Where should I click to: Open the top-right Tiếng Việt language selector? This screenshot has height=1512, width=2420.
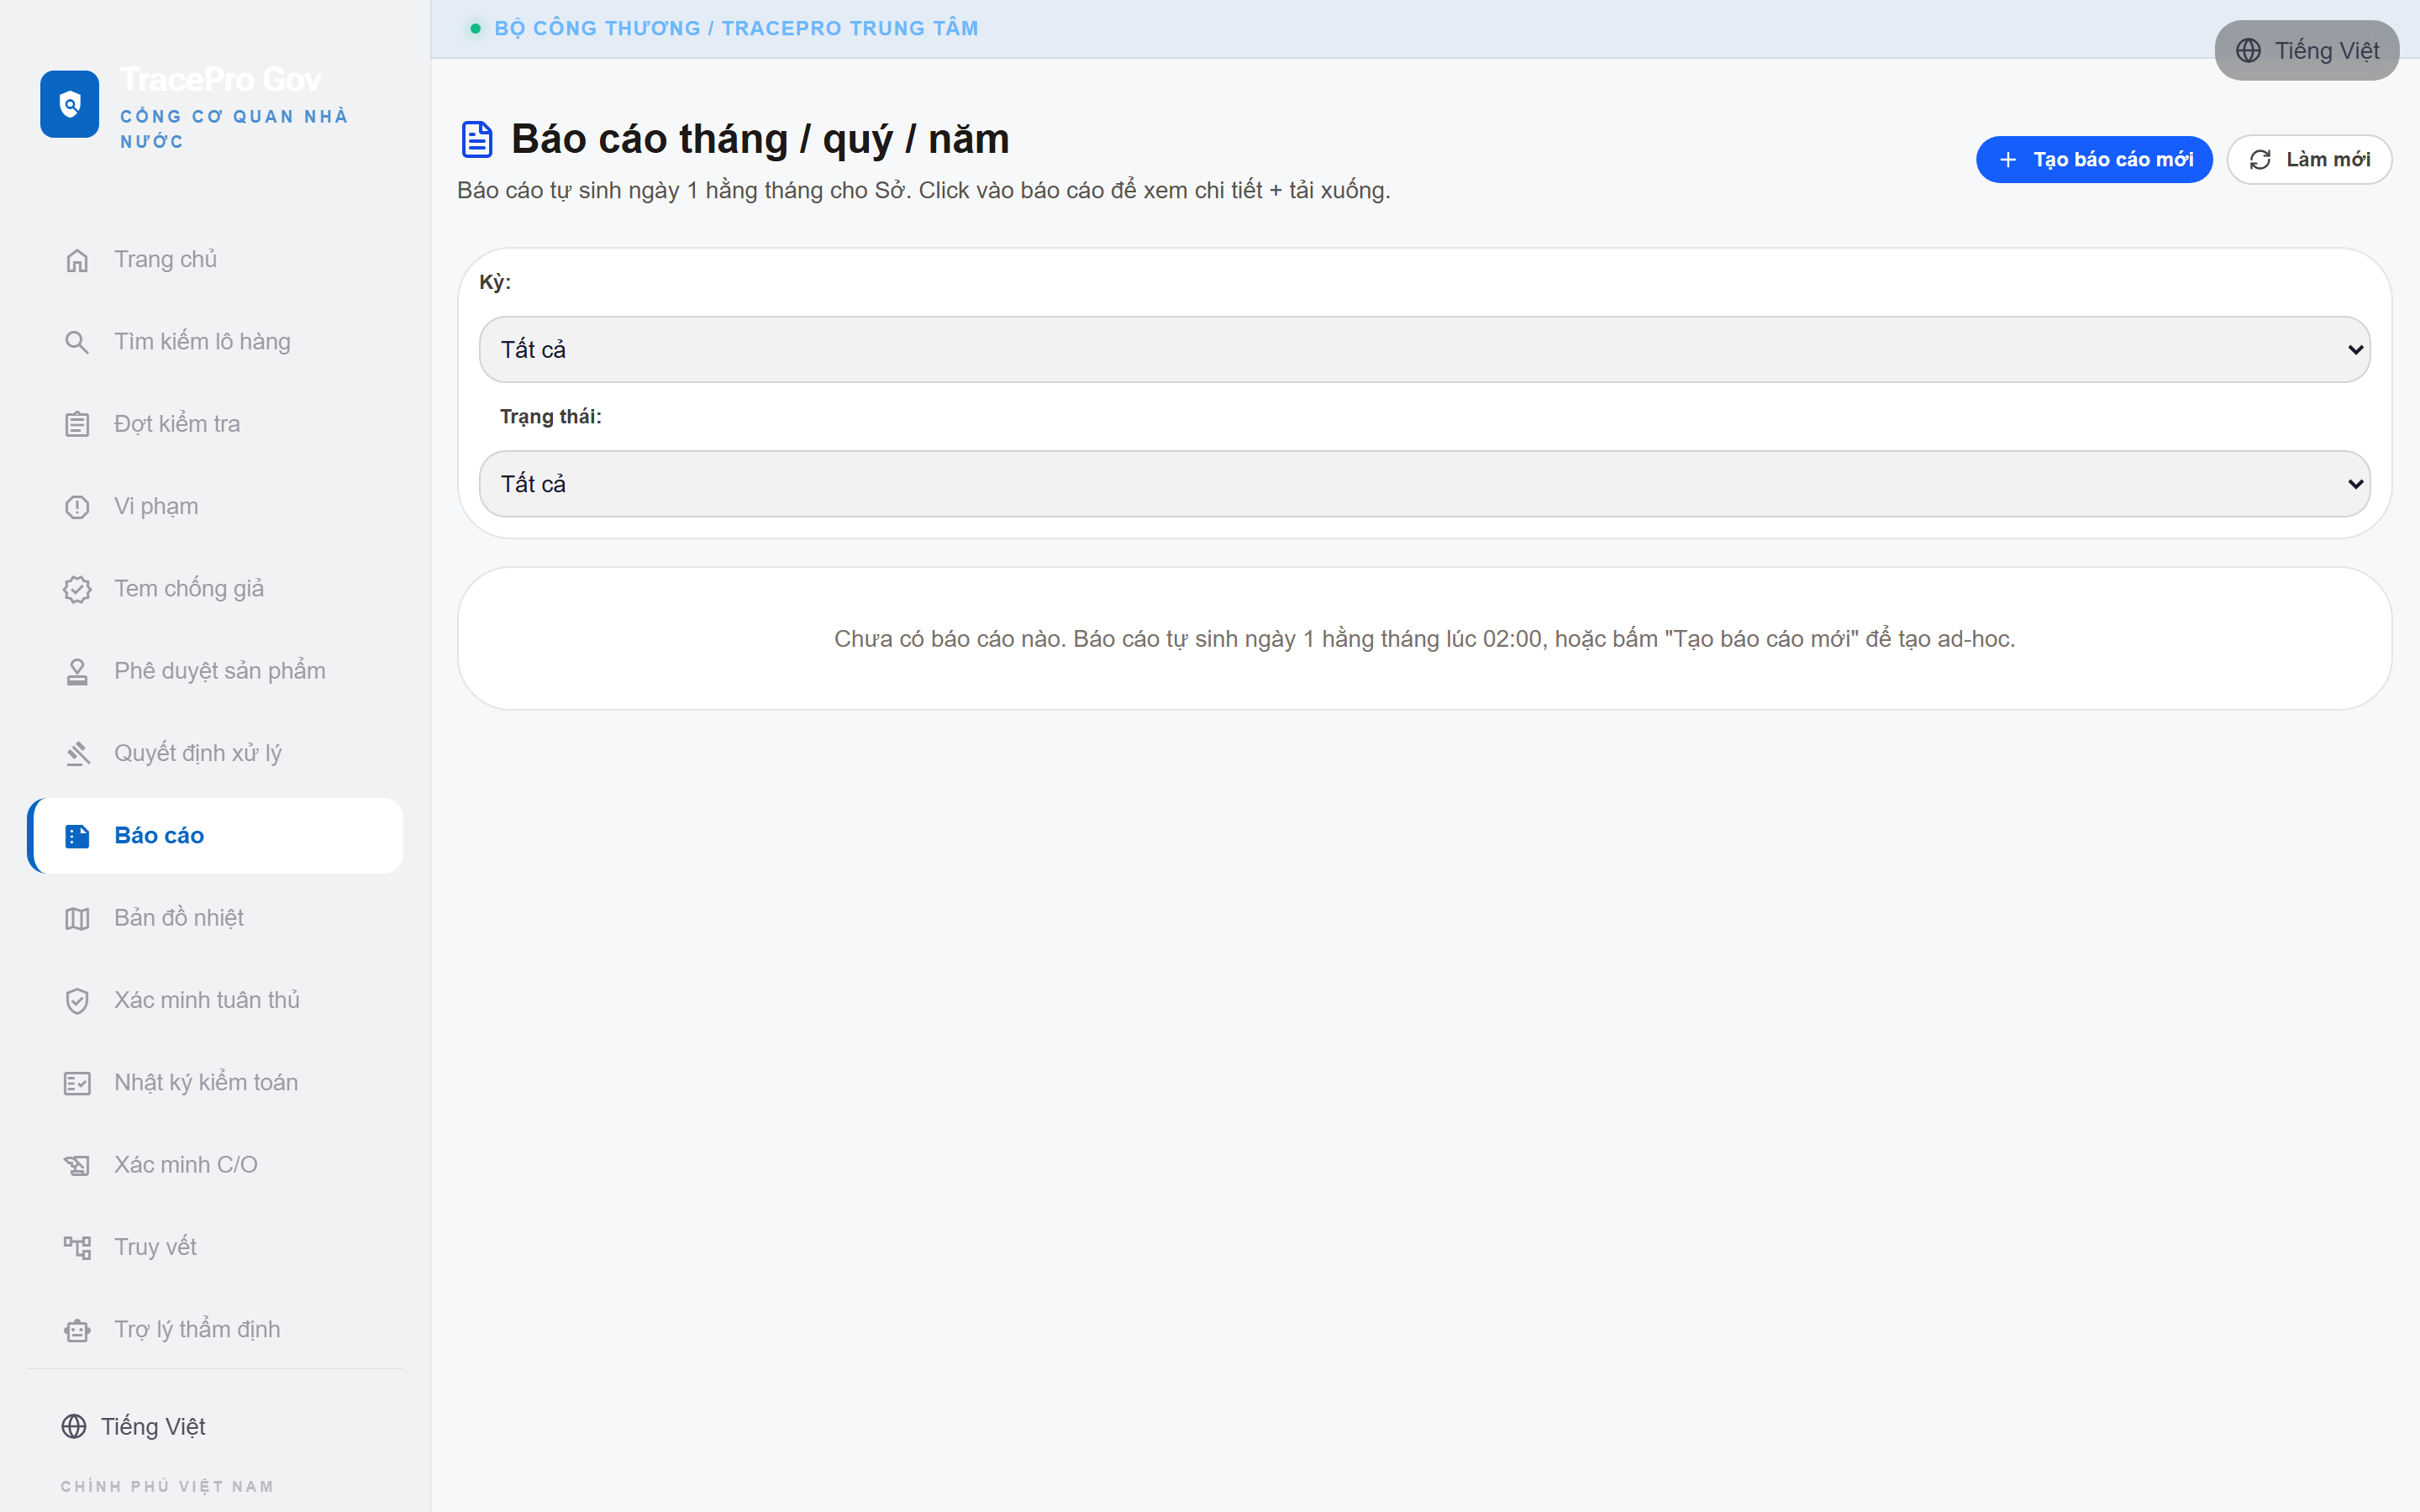[2306, 50]
